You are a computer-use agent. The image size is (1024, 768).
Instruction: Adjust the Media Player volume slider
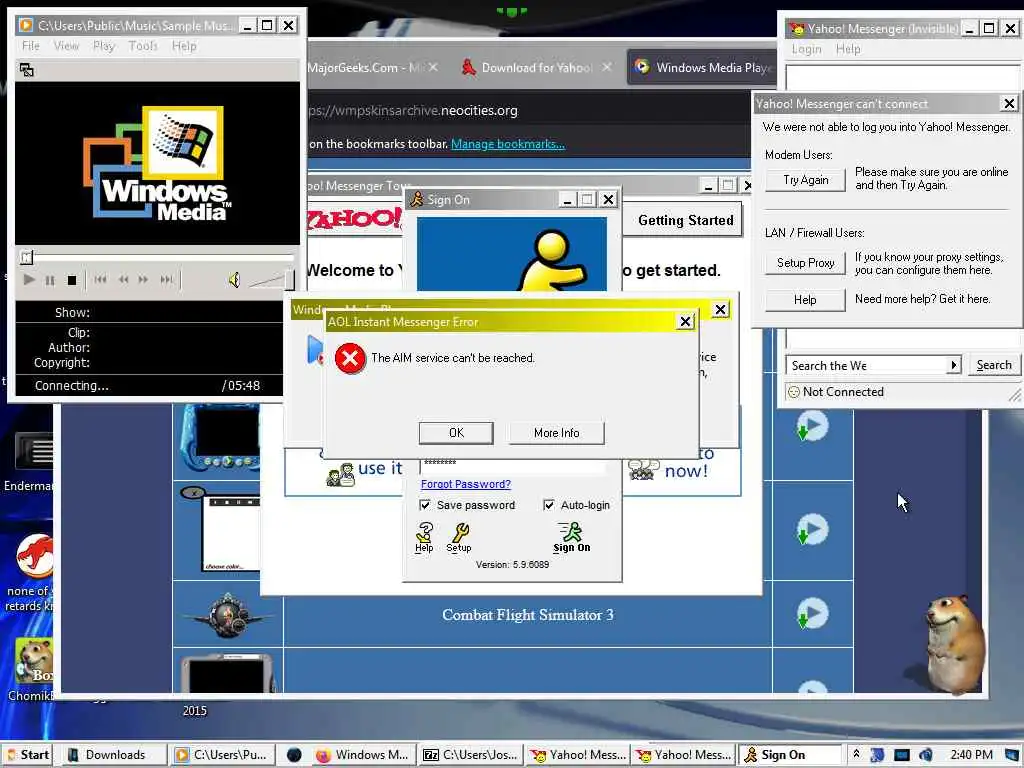[x=271, y=280]
